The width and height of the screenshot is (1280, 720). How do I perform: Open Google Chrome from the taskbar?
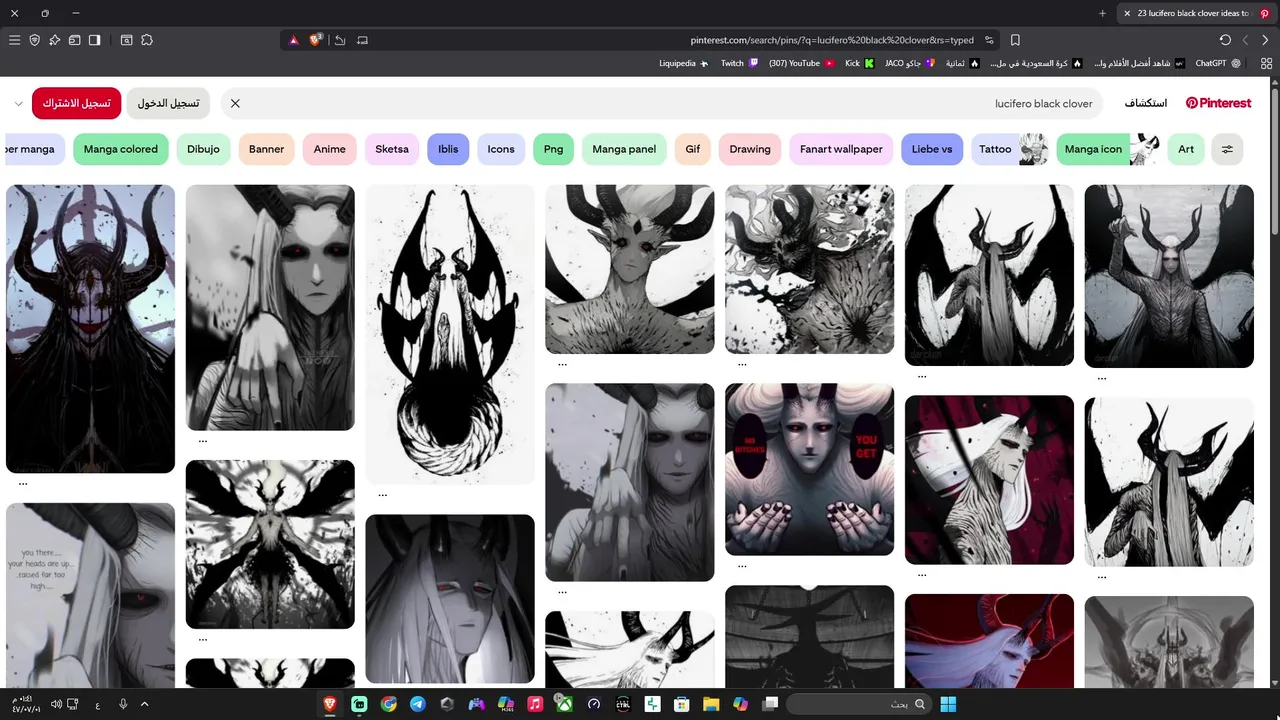(389, 704)
